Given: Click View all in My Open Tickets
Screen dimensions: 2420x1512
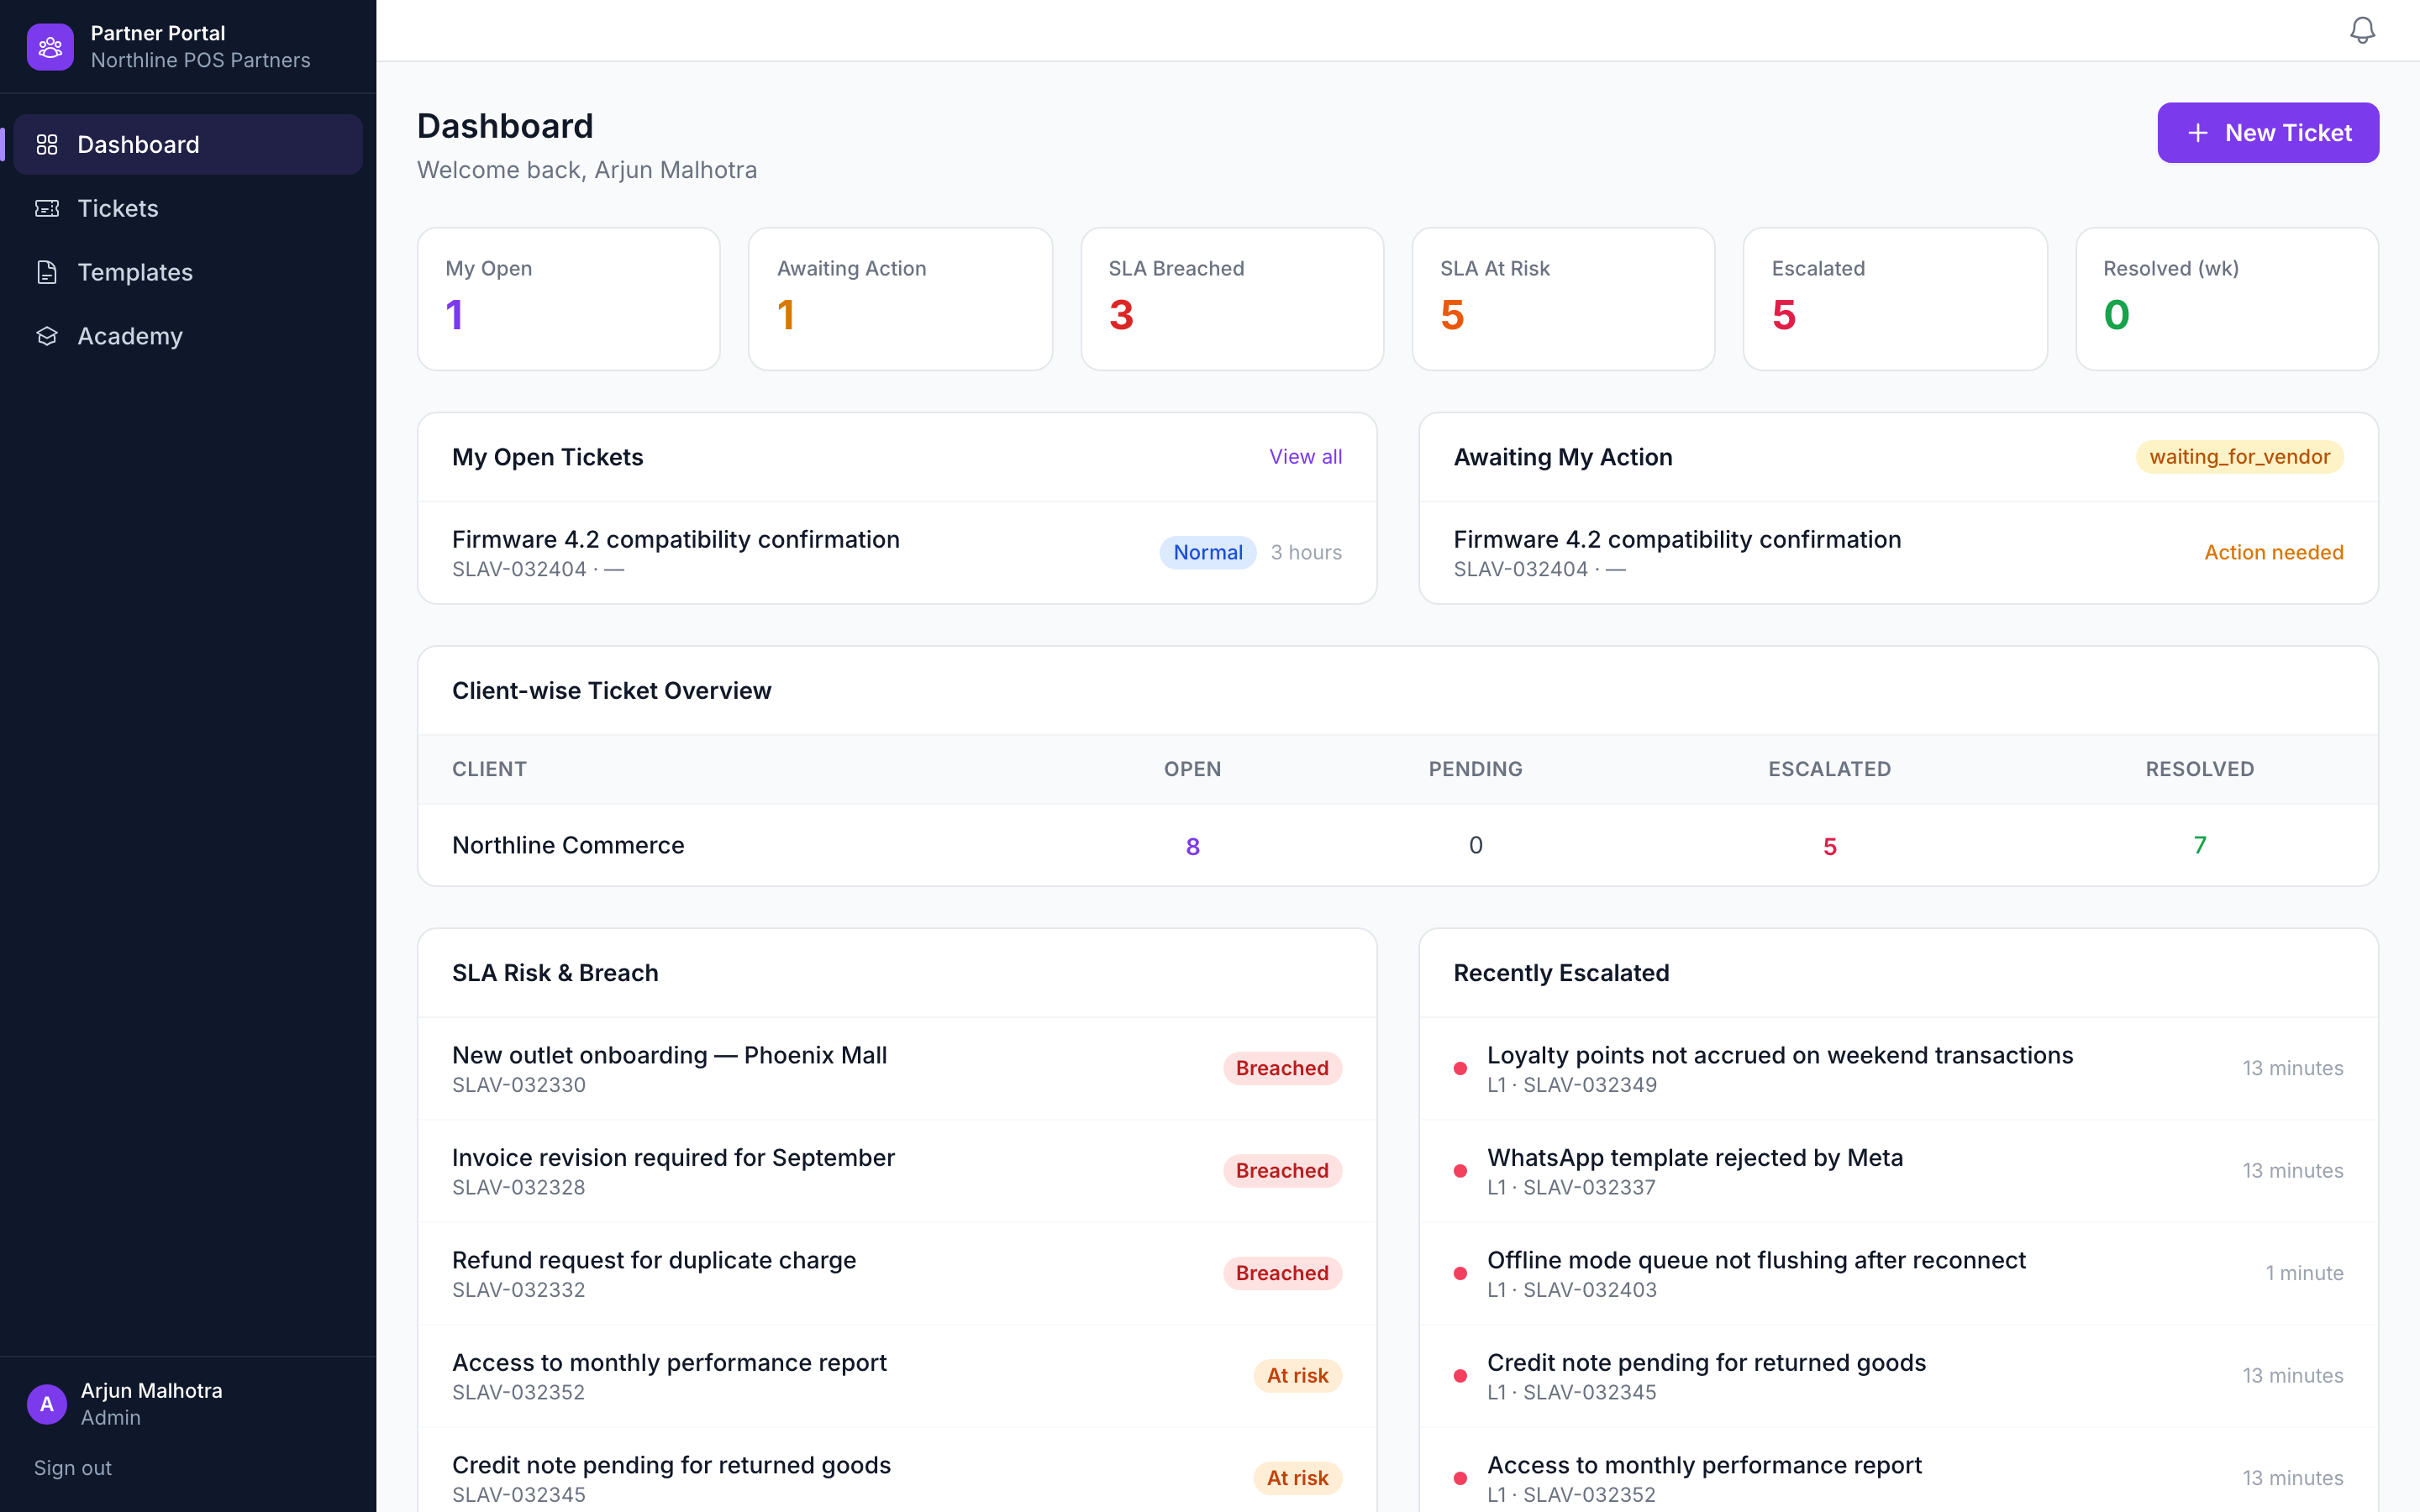Looking at the screenshot, I should click(1305, 457).
